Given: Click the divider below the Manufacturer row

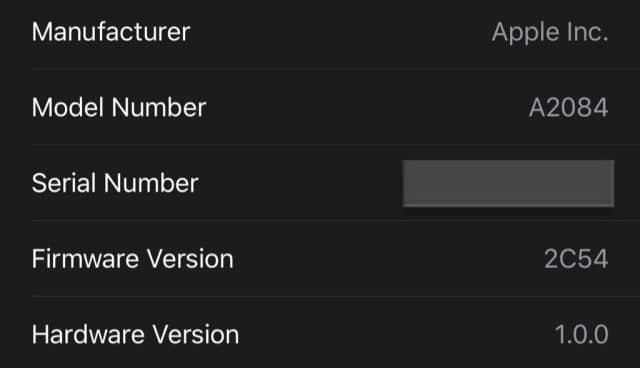Looking at the screenshot, I should 336,70.
